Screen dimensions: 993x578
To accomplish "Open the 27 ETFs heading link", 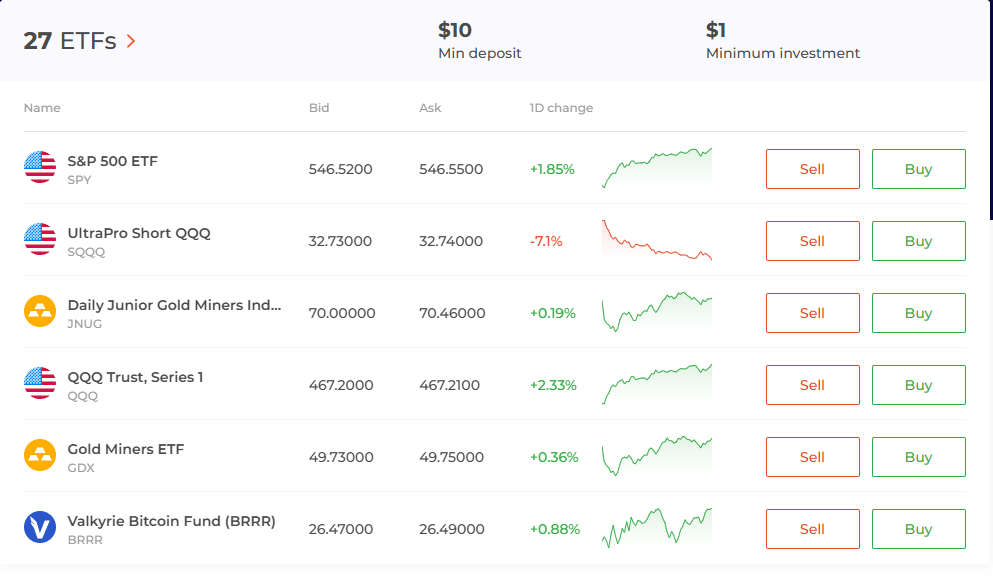I will 70,42.
